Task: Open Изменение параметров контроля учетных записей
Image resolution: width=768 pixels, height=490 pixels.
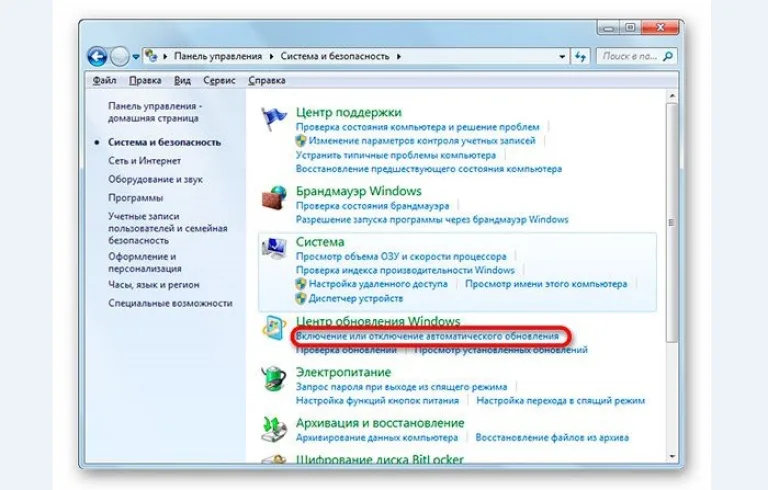Action: [422, 141]
